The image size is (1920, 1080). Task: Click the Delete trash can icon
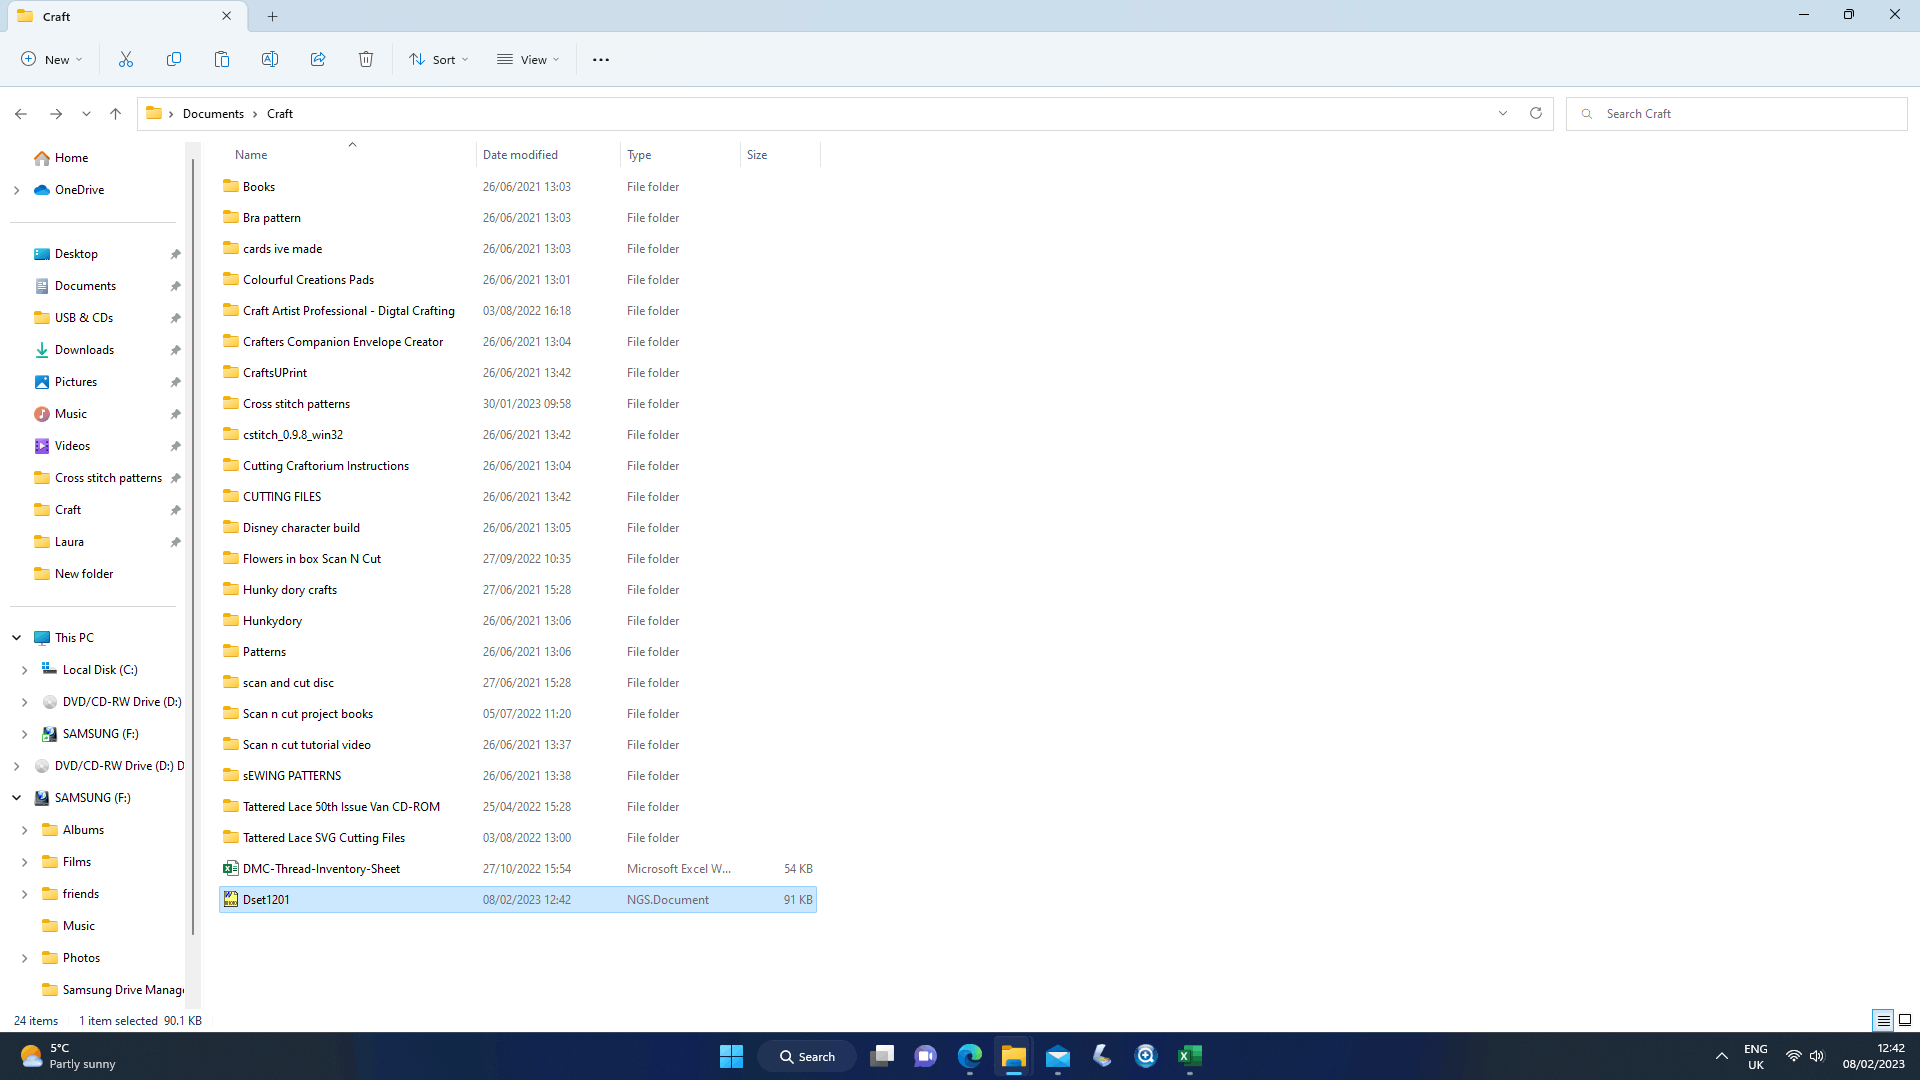point(366,60)
